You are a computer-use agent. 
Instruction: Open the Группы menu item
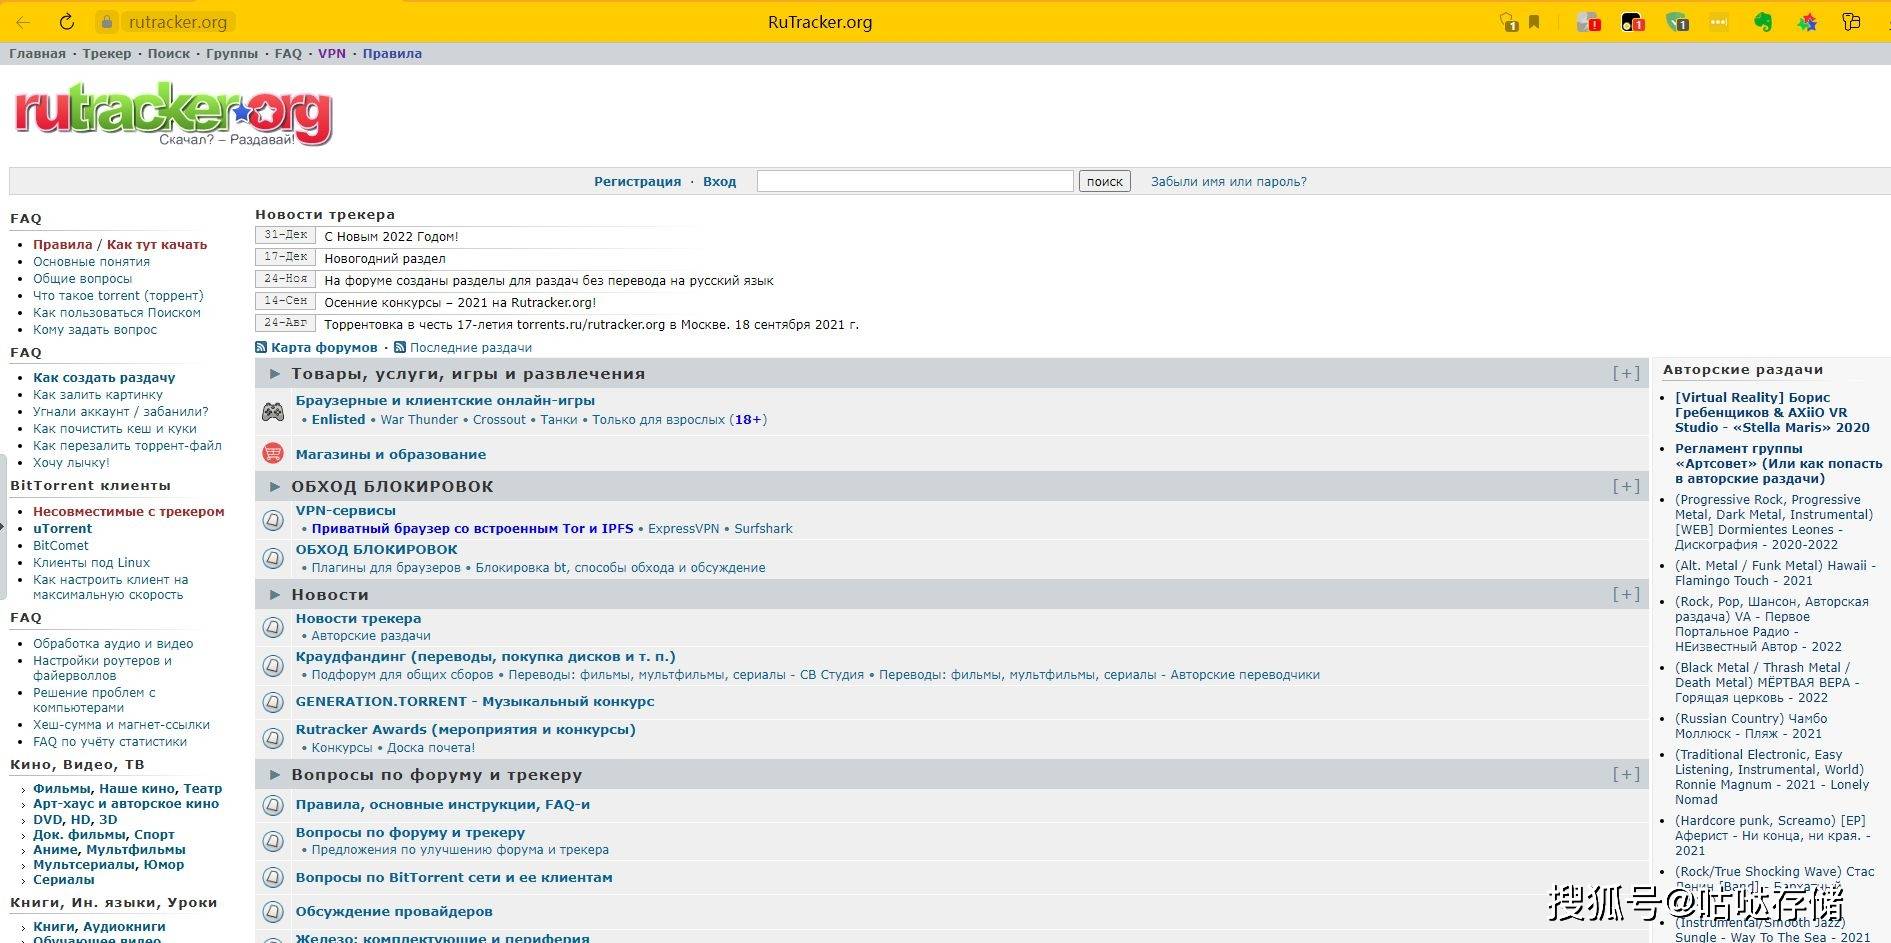tap(232, 54)
